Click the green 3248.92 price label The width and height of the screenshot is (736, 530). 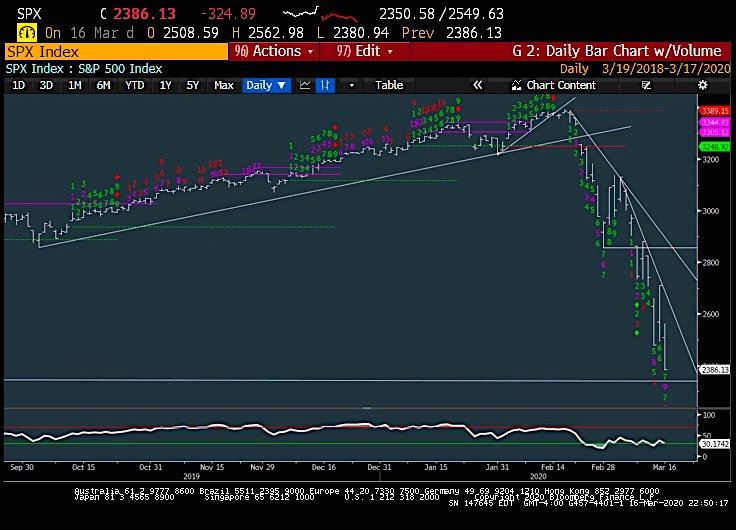tap(714, 147)
